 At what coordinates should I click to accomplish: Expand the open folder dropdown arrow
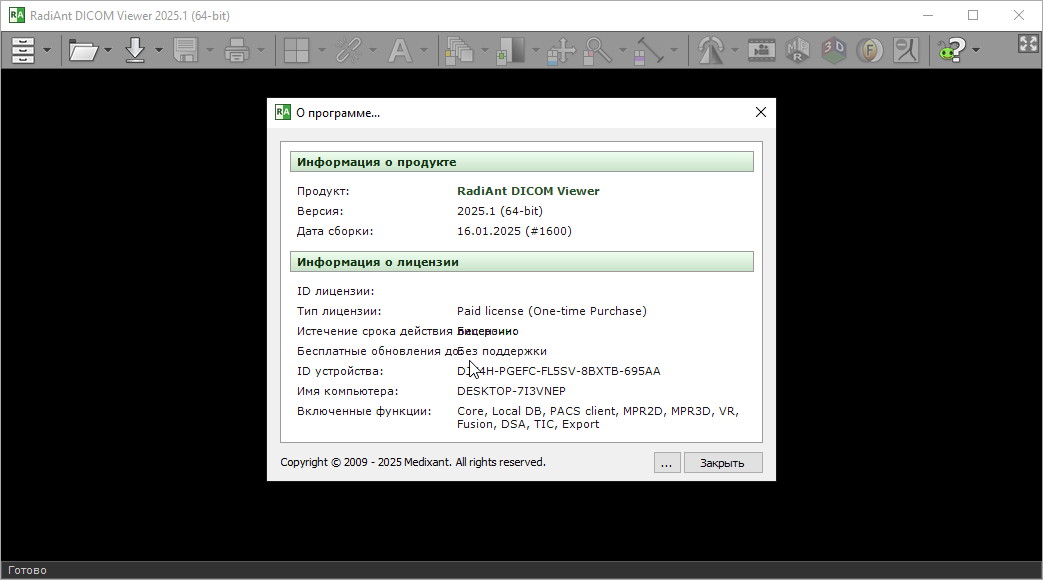pyautogui.click(x=108, y=50)
